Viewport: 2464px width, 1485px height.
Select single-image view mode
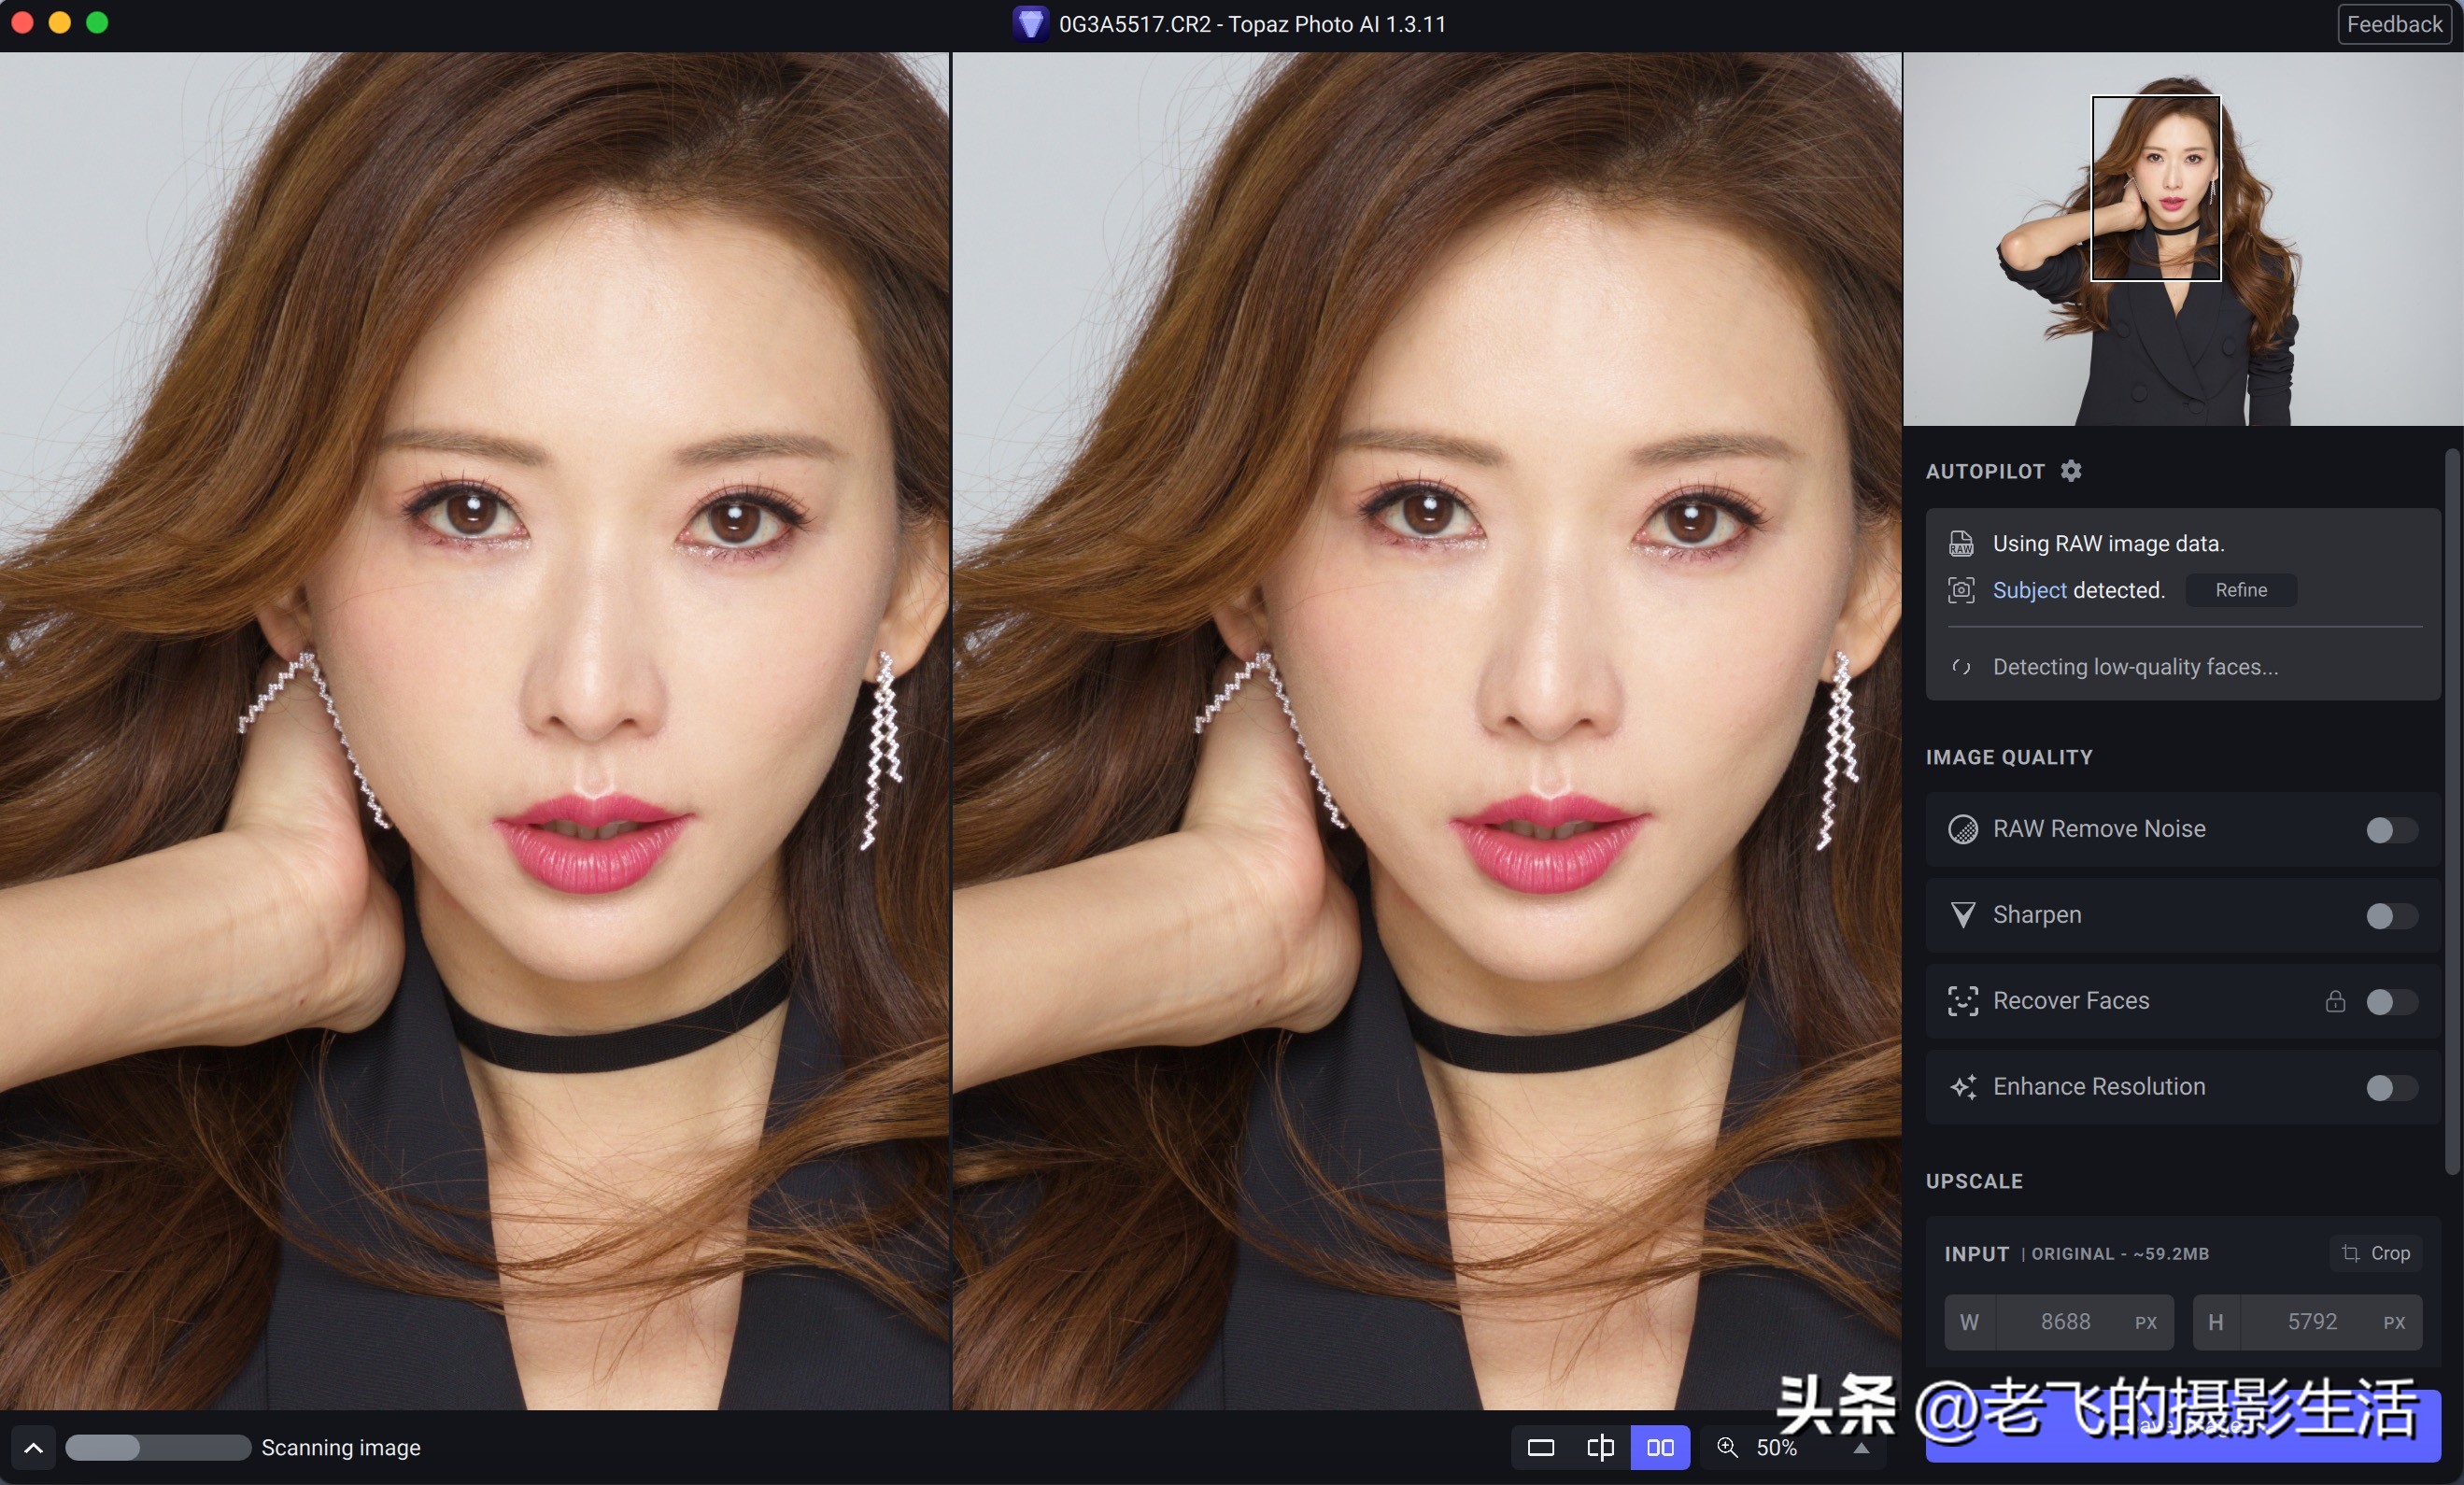[1540, 1447]
